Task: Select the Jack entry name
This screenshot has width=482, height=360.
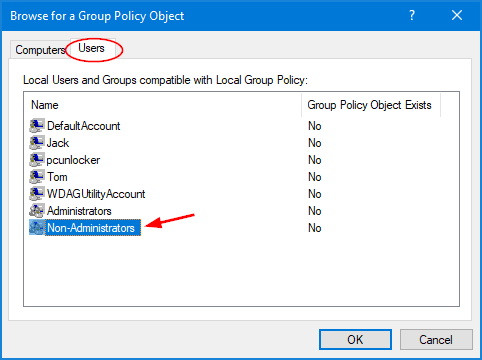Action: (58, 143)
